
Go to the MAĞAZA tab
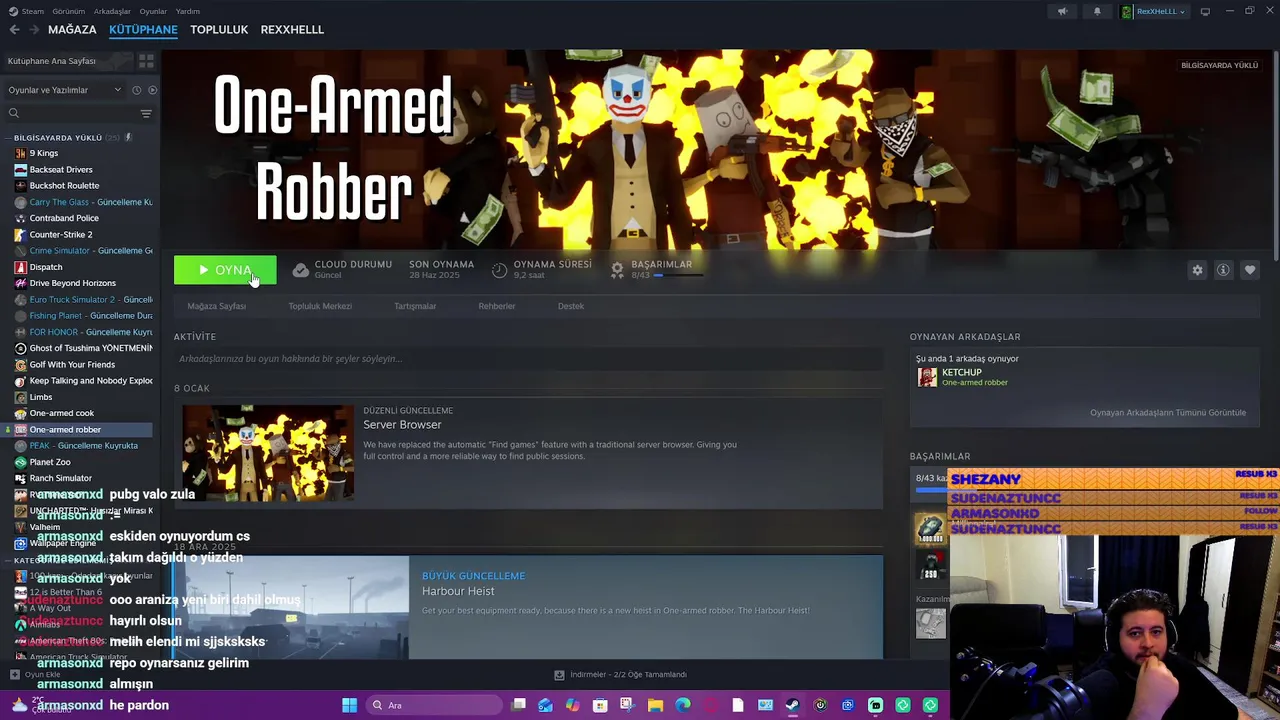pyautogui.click(x=72, y=30)
